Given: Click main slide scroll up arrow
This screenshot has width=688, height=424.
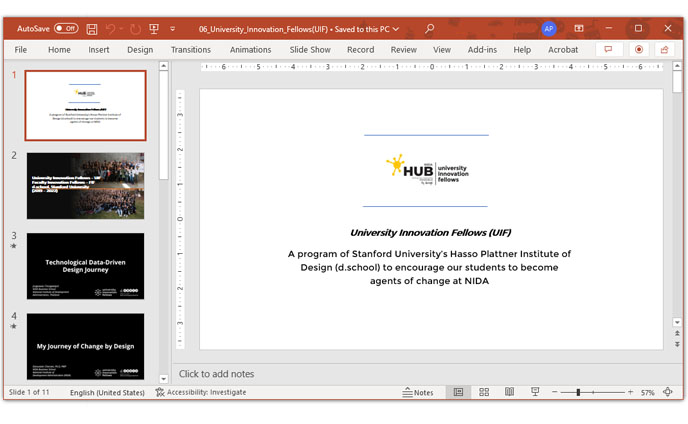Looking at the screenshot, I should coord(677,66).
